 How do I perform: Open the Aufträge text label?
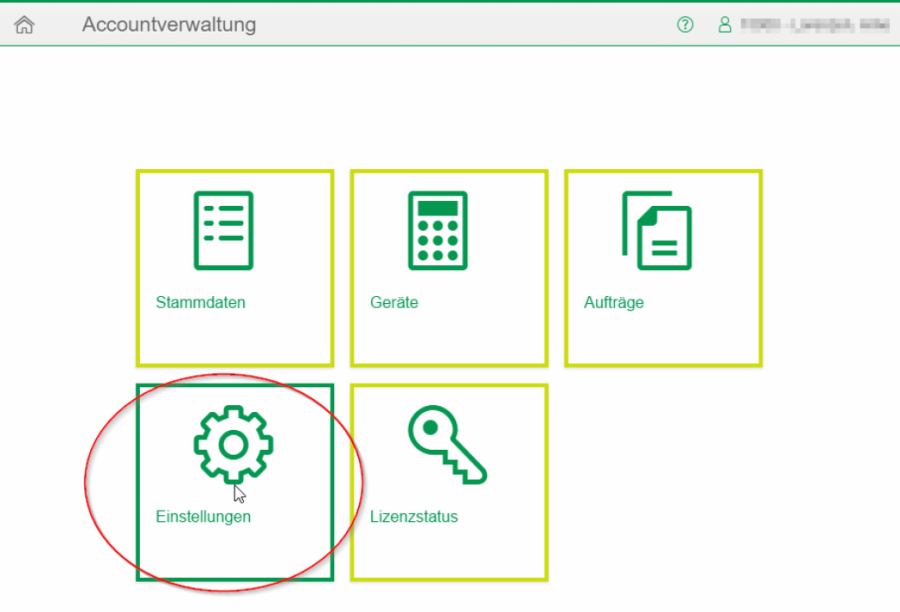[614, 303]
